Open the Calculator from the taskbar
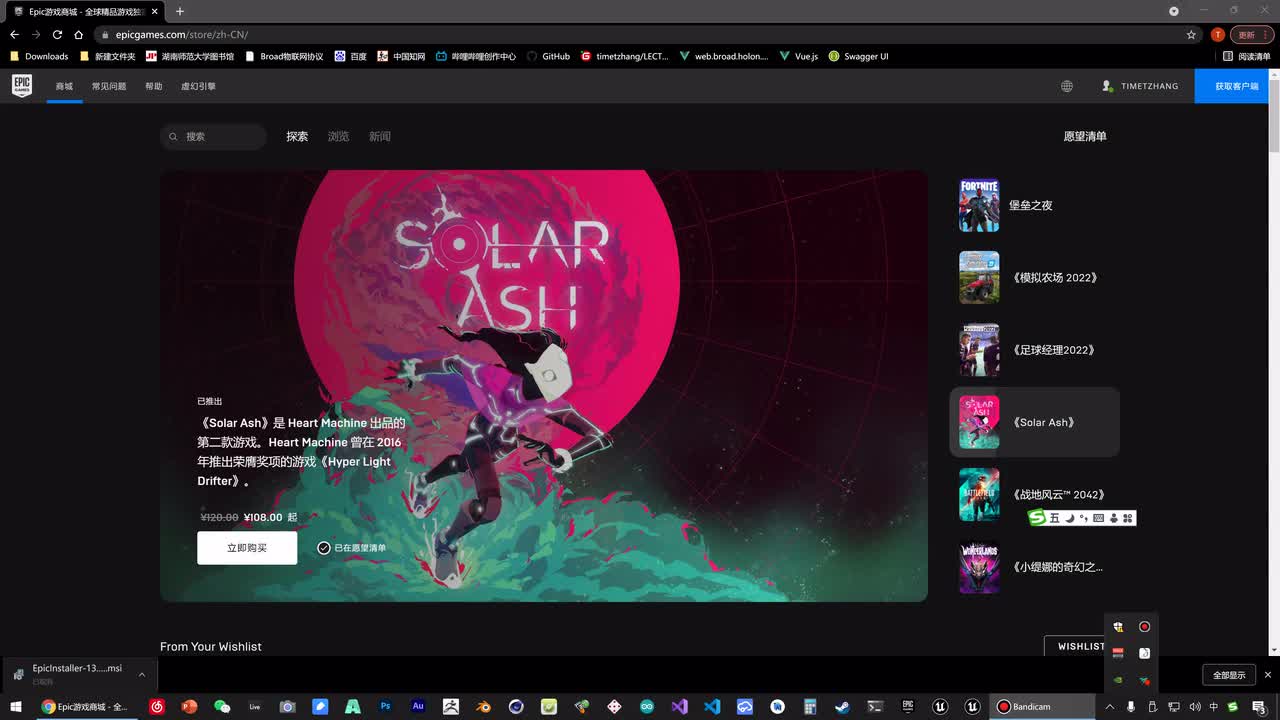 tap(810, 706)
